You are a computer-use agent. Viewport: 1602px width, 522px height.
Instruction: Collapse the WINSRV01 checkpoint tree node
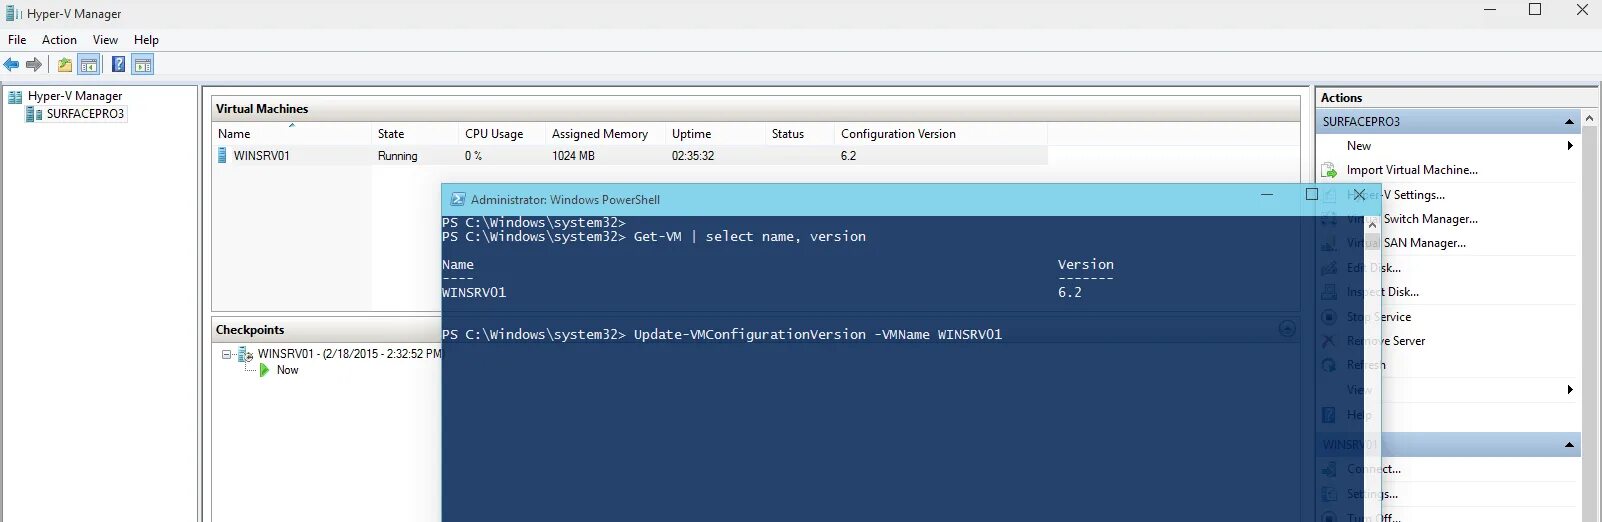(x=227, y=354)
